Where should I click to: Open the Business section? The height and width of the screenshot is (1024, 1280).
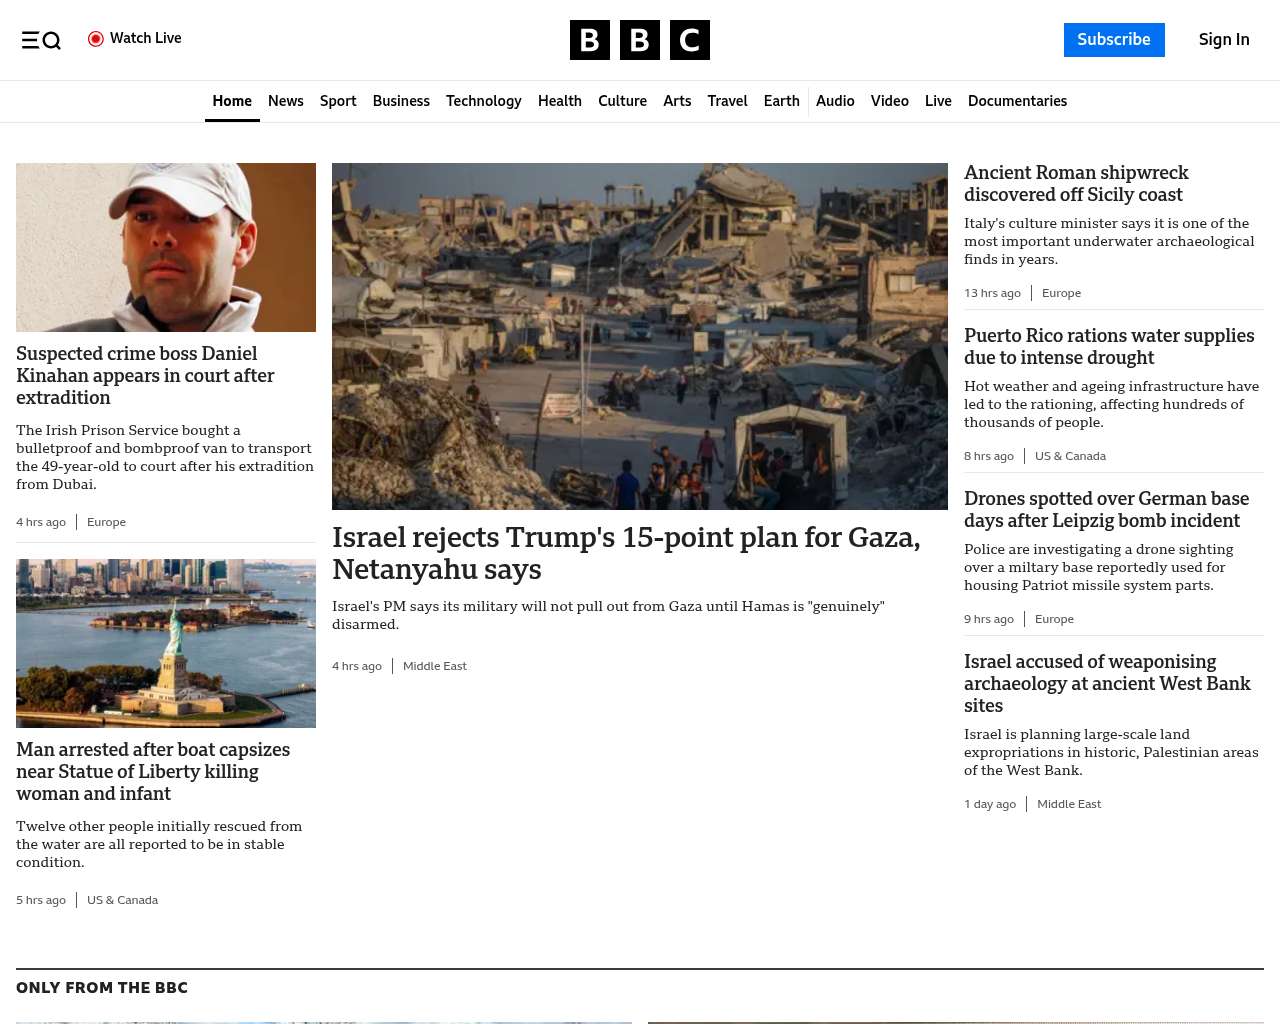pos(401,101)
